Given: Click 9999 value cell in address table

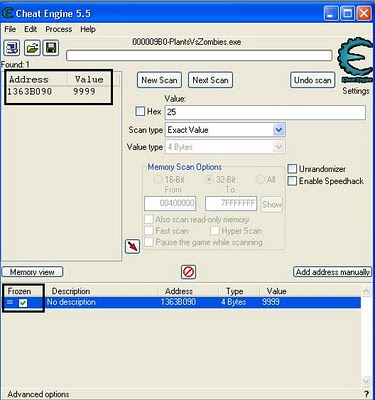Looking at the screenshot, I should (x=271, y=302).
